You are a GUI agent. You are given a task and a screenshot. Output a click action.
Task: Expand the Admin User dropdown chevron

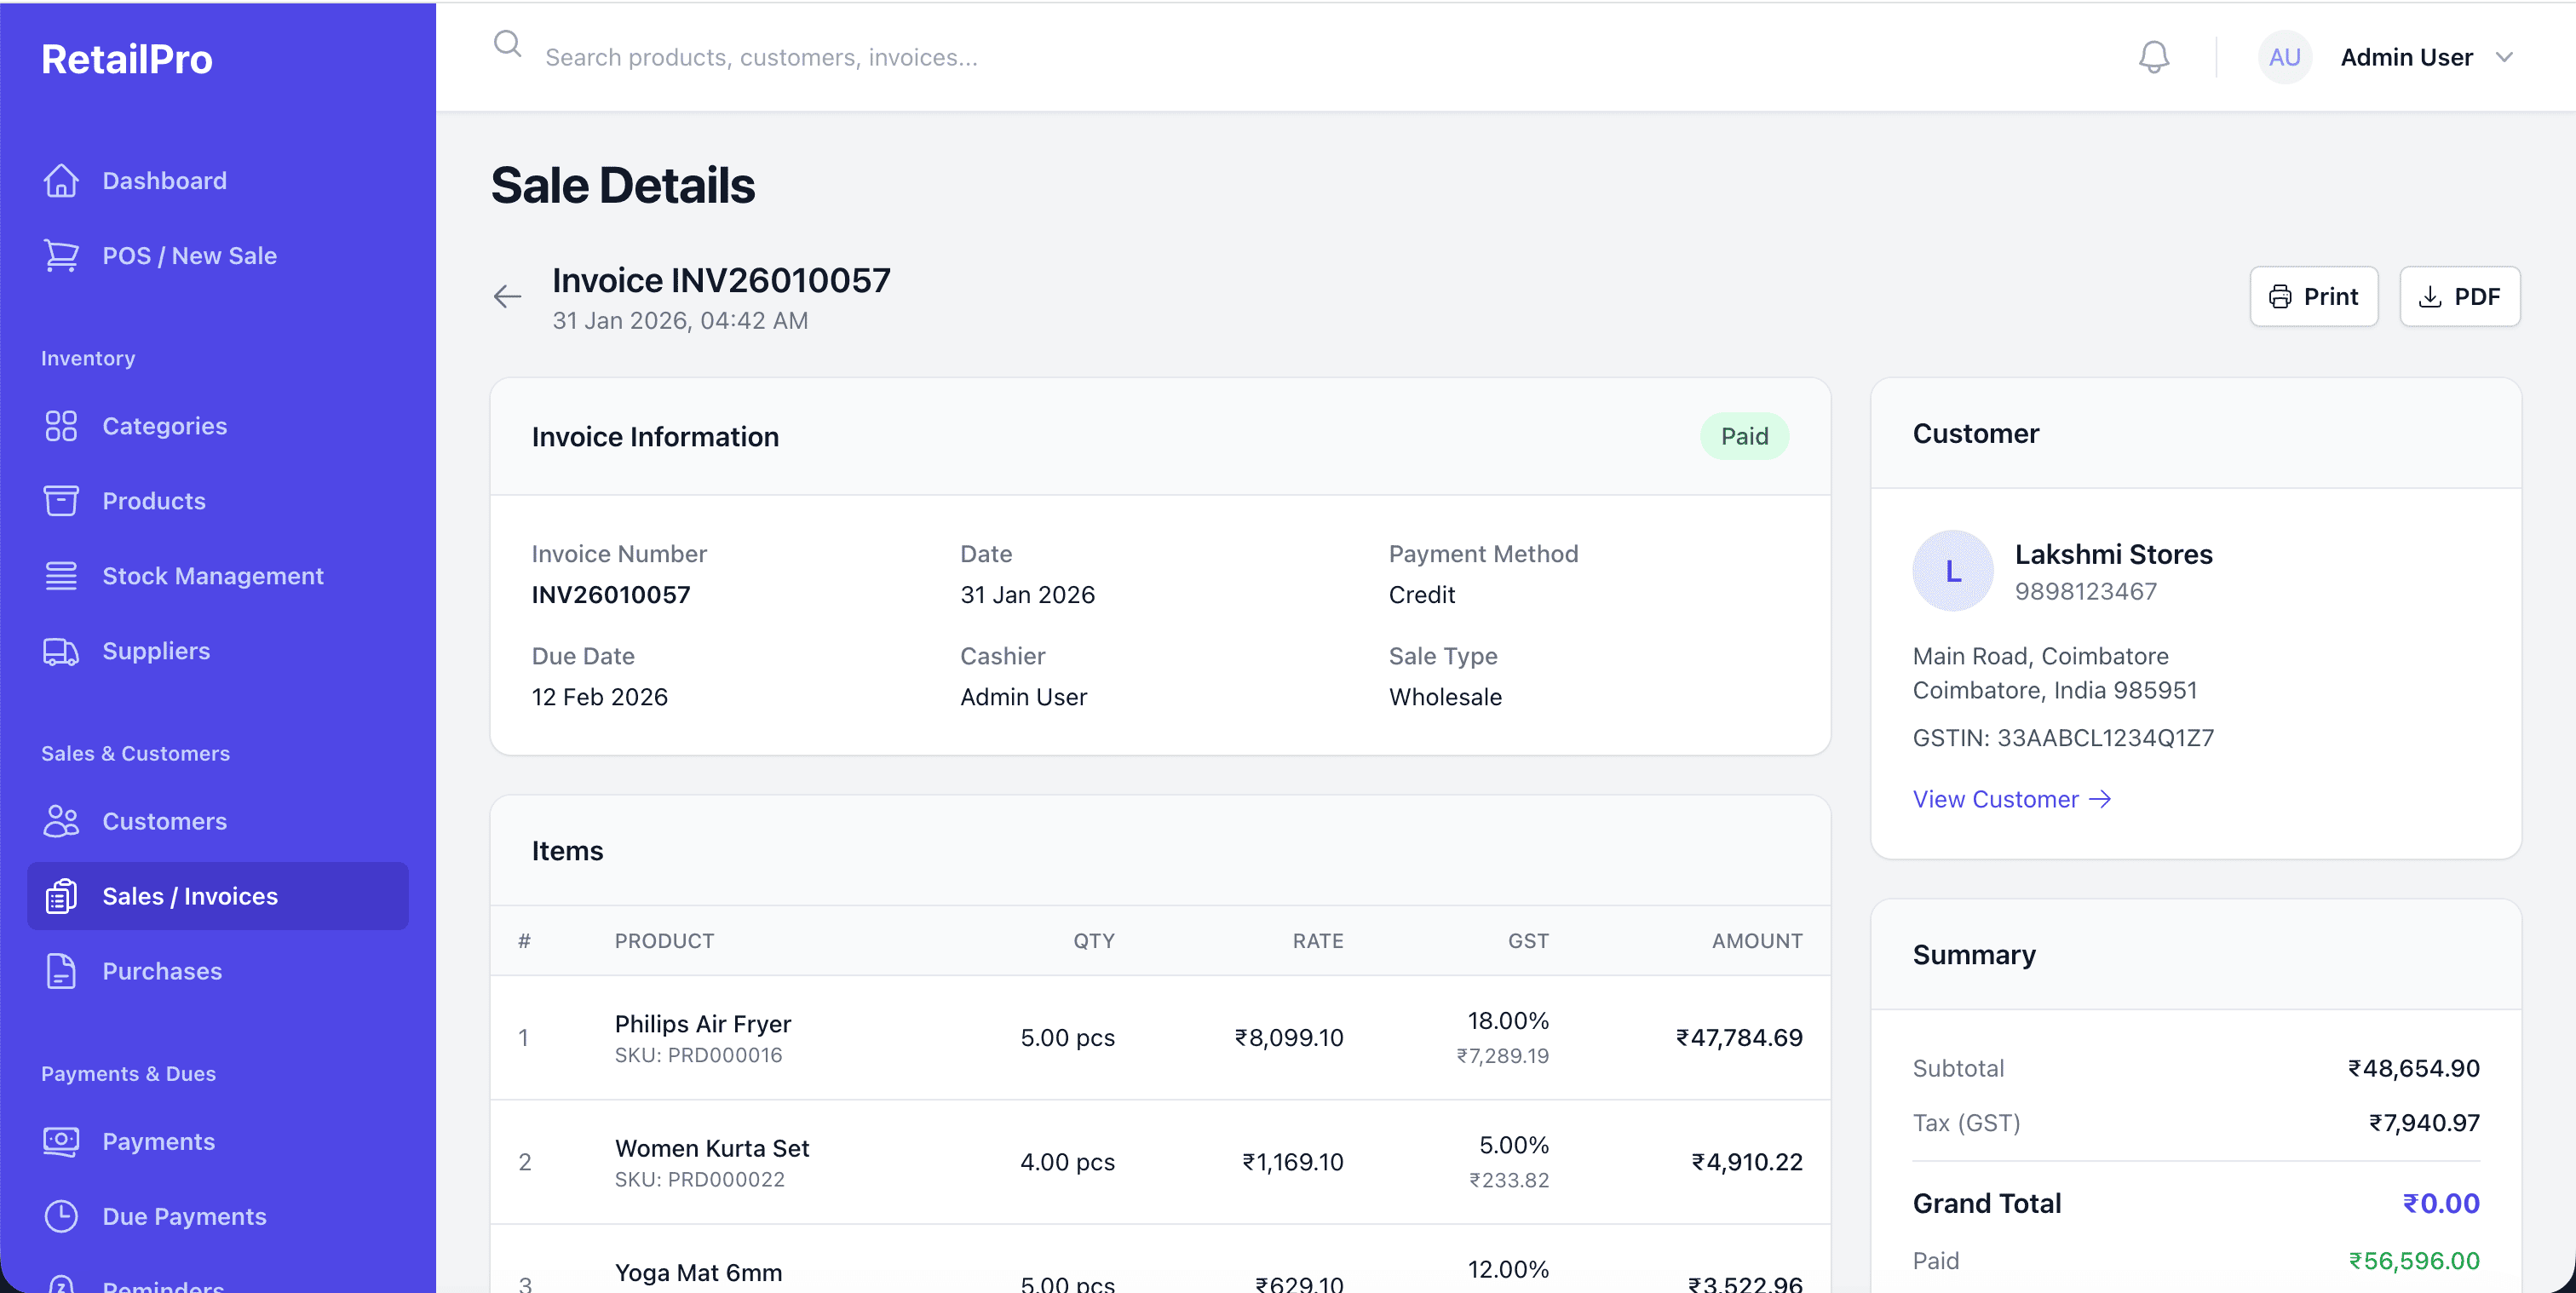[x=2504, y=57]
